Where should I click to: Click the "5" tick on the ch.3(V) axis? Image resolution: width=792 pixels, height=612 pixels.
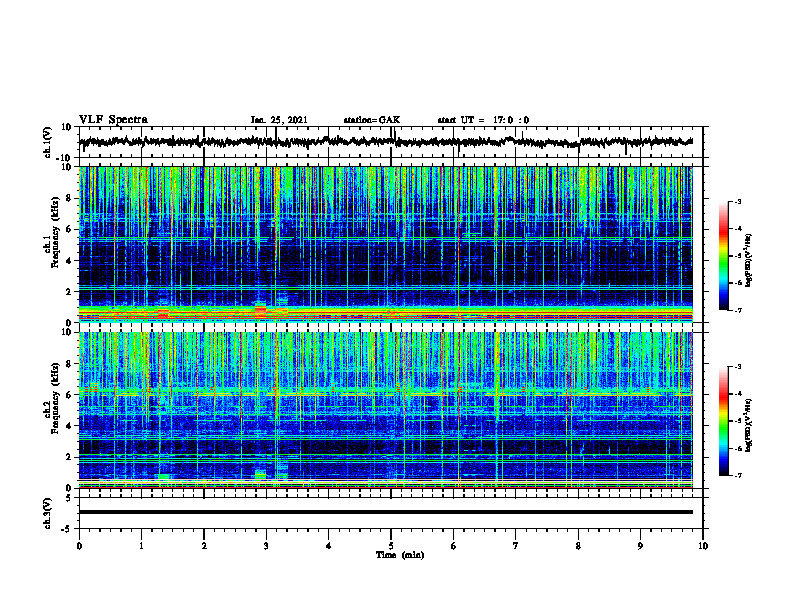[x=70, y=498]
